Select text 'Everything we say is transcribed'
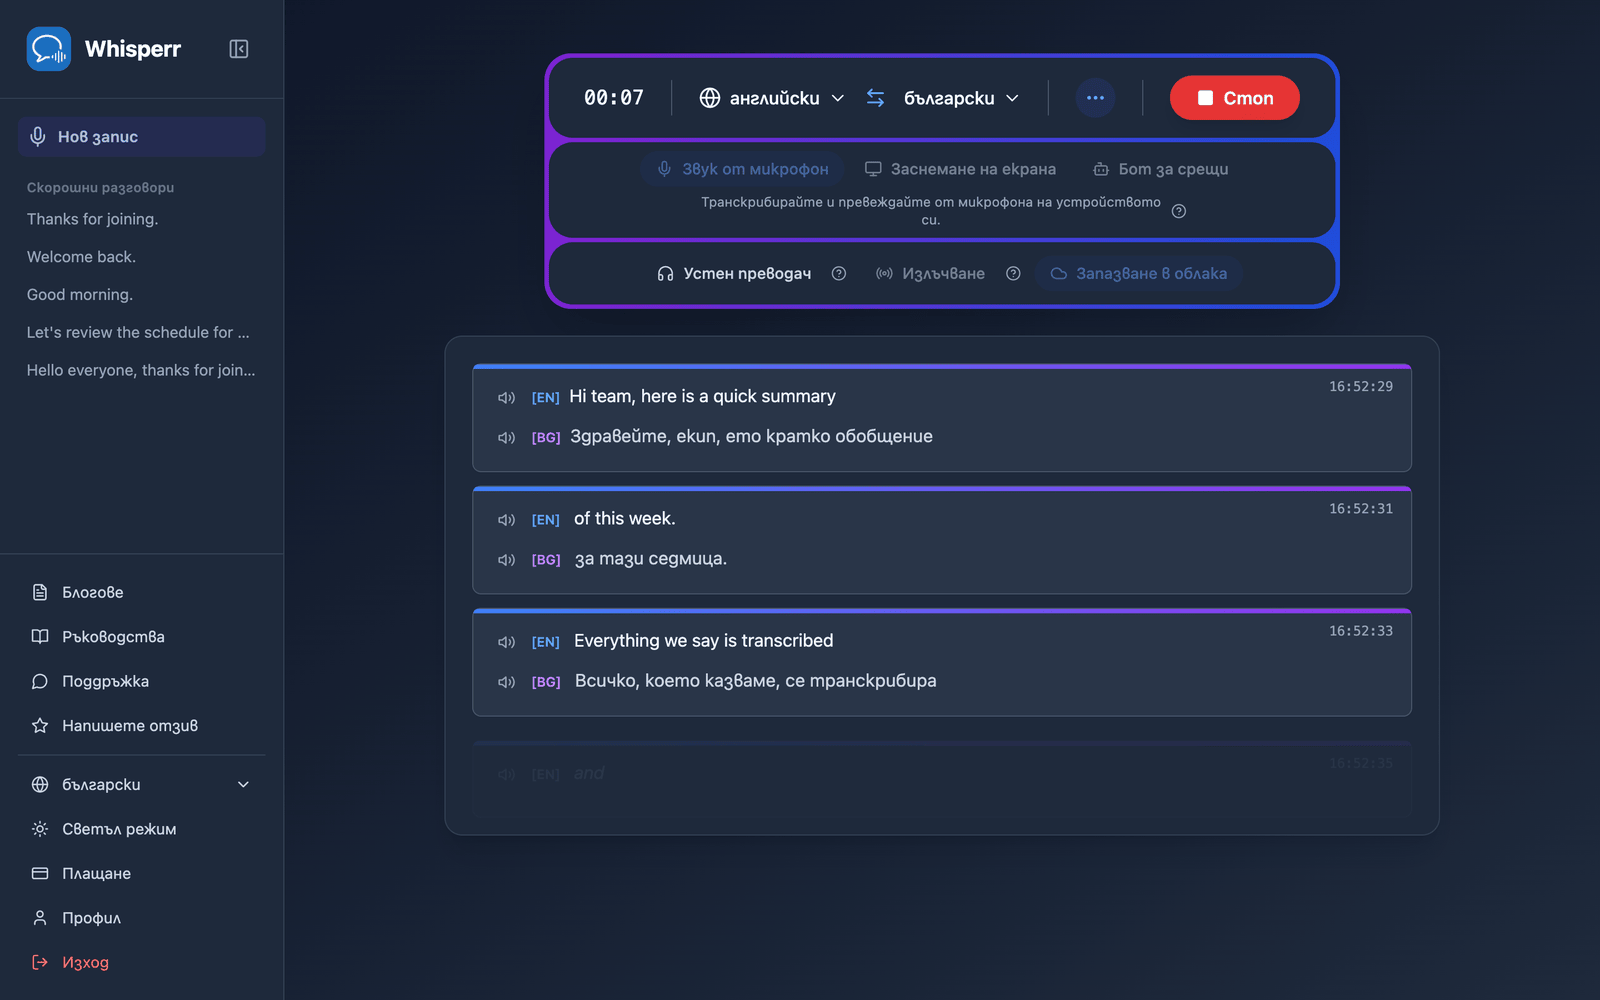The height and width of the screenshot is (1000, 1600). pyautogui.click(x=703, y=640)
